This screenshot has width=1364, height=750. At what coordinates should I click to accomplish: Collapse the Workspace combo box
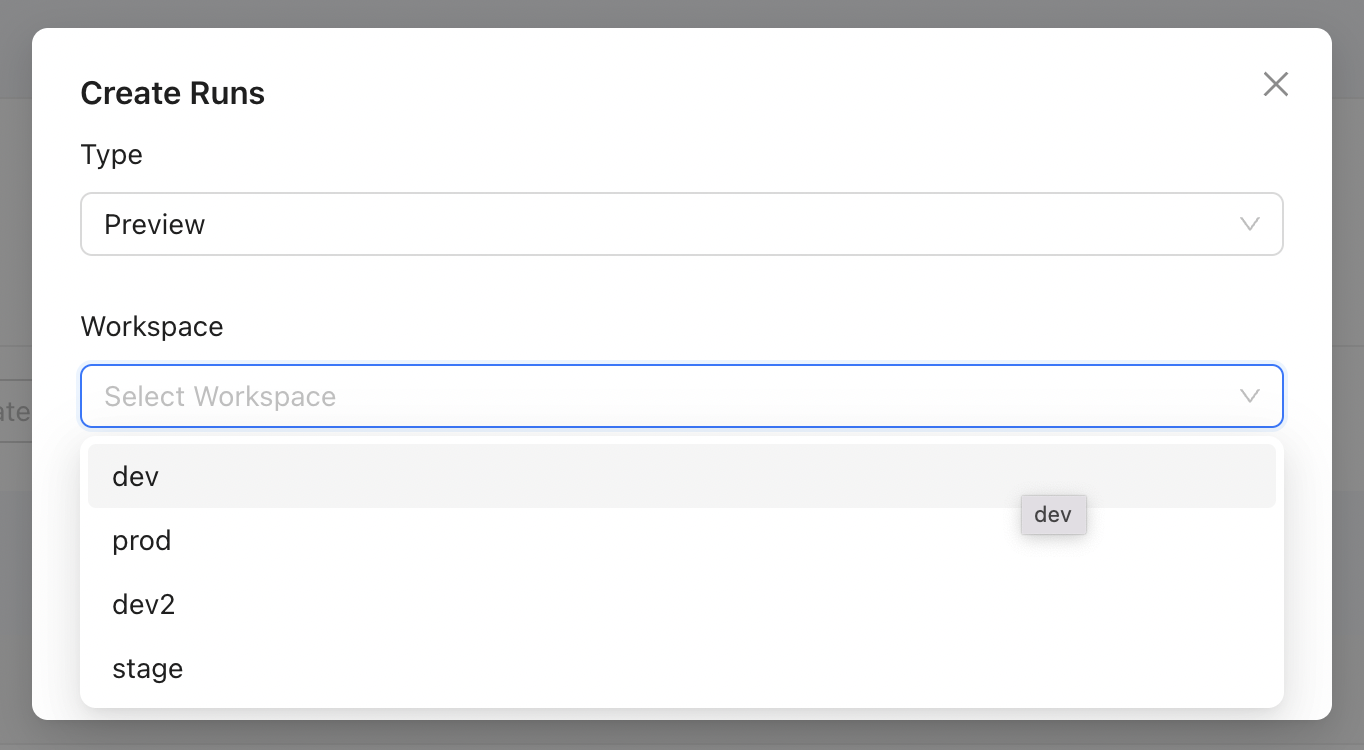[680, 396]
